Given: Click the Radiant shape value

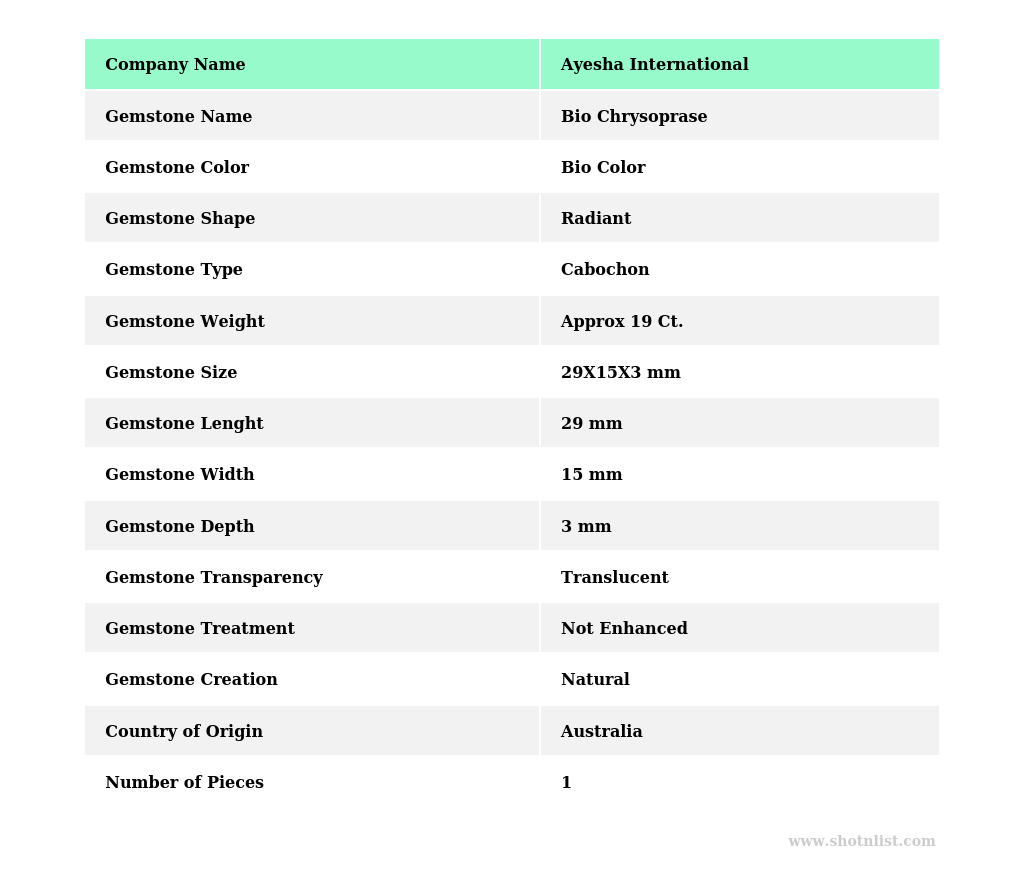Looking at the screenshot, I should point(596,219).
